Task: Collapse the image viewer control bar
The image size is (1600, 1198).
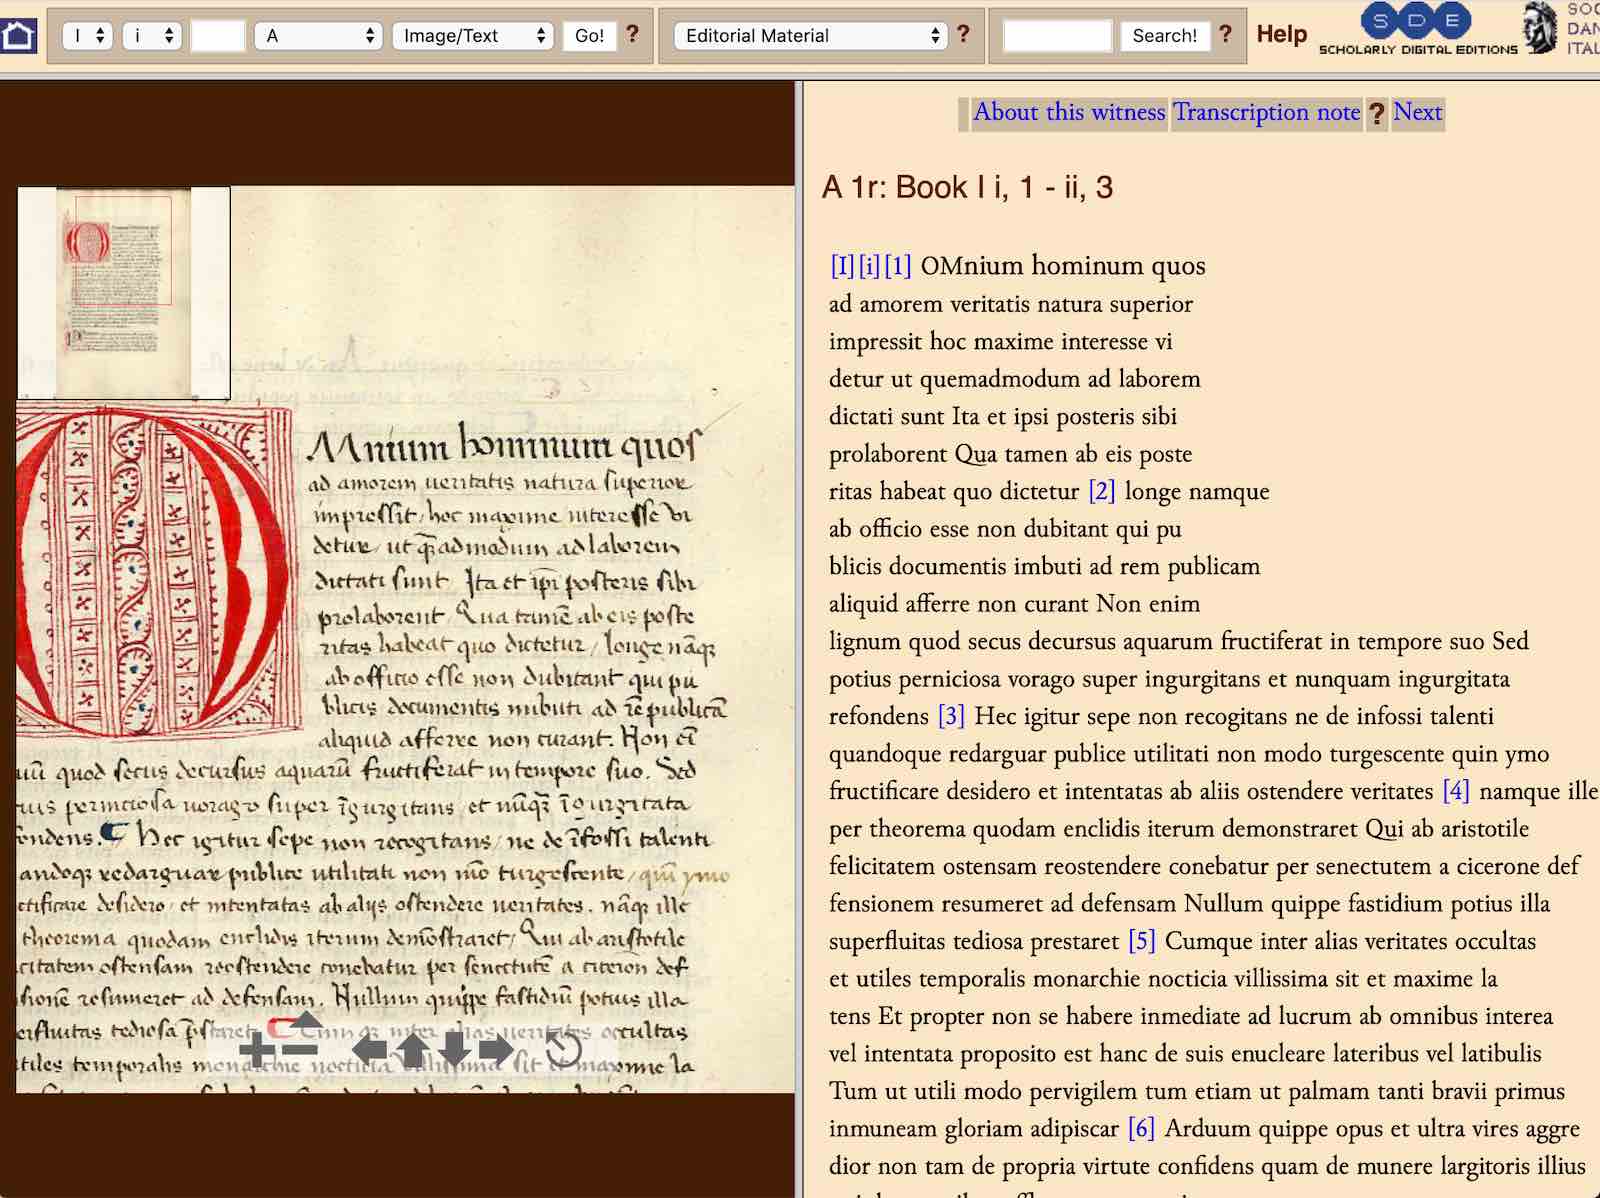Action: 305,1021
